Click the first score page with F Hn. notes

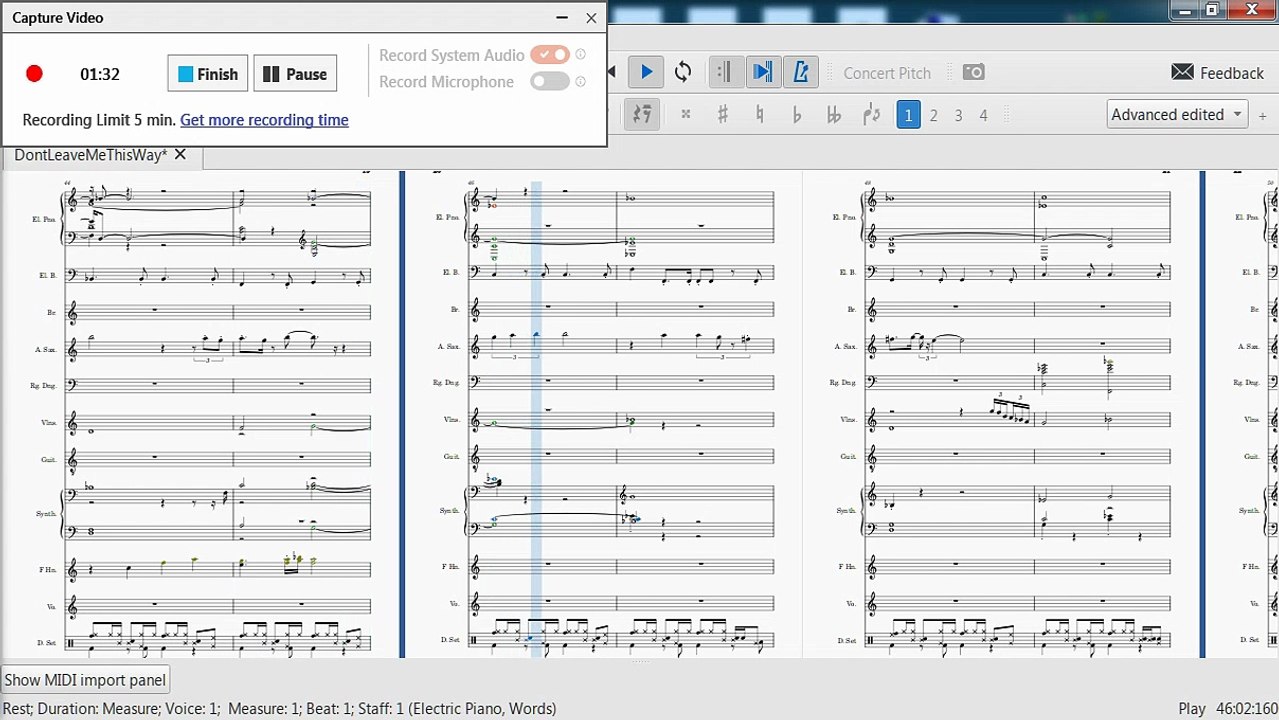(202, 414)
